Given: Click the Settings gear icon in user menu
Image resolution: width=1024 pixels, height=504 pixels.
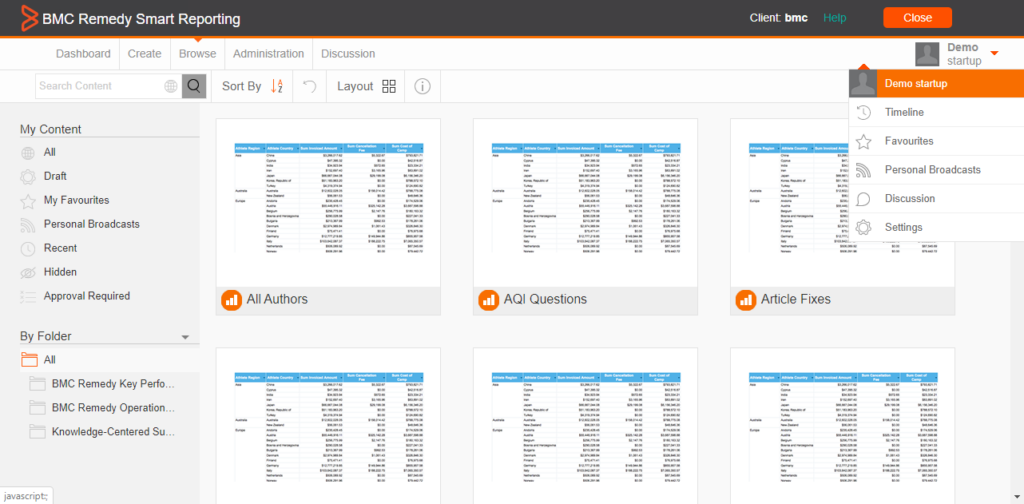Looking at the screenshot, I should coord(863,227).
